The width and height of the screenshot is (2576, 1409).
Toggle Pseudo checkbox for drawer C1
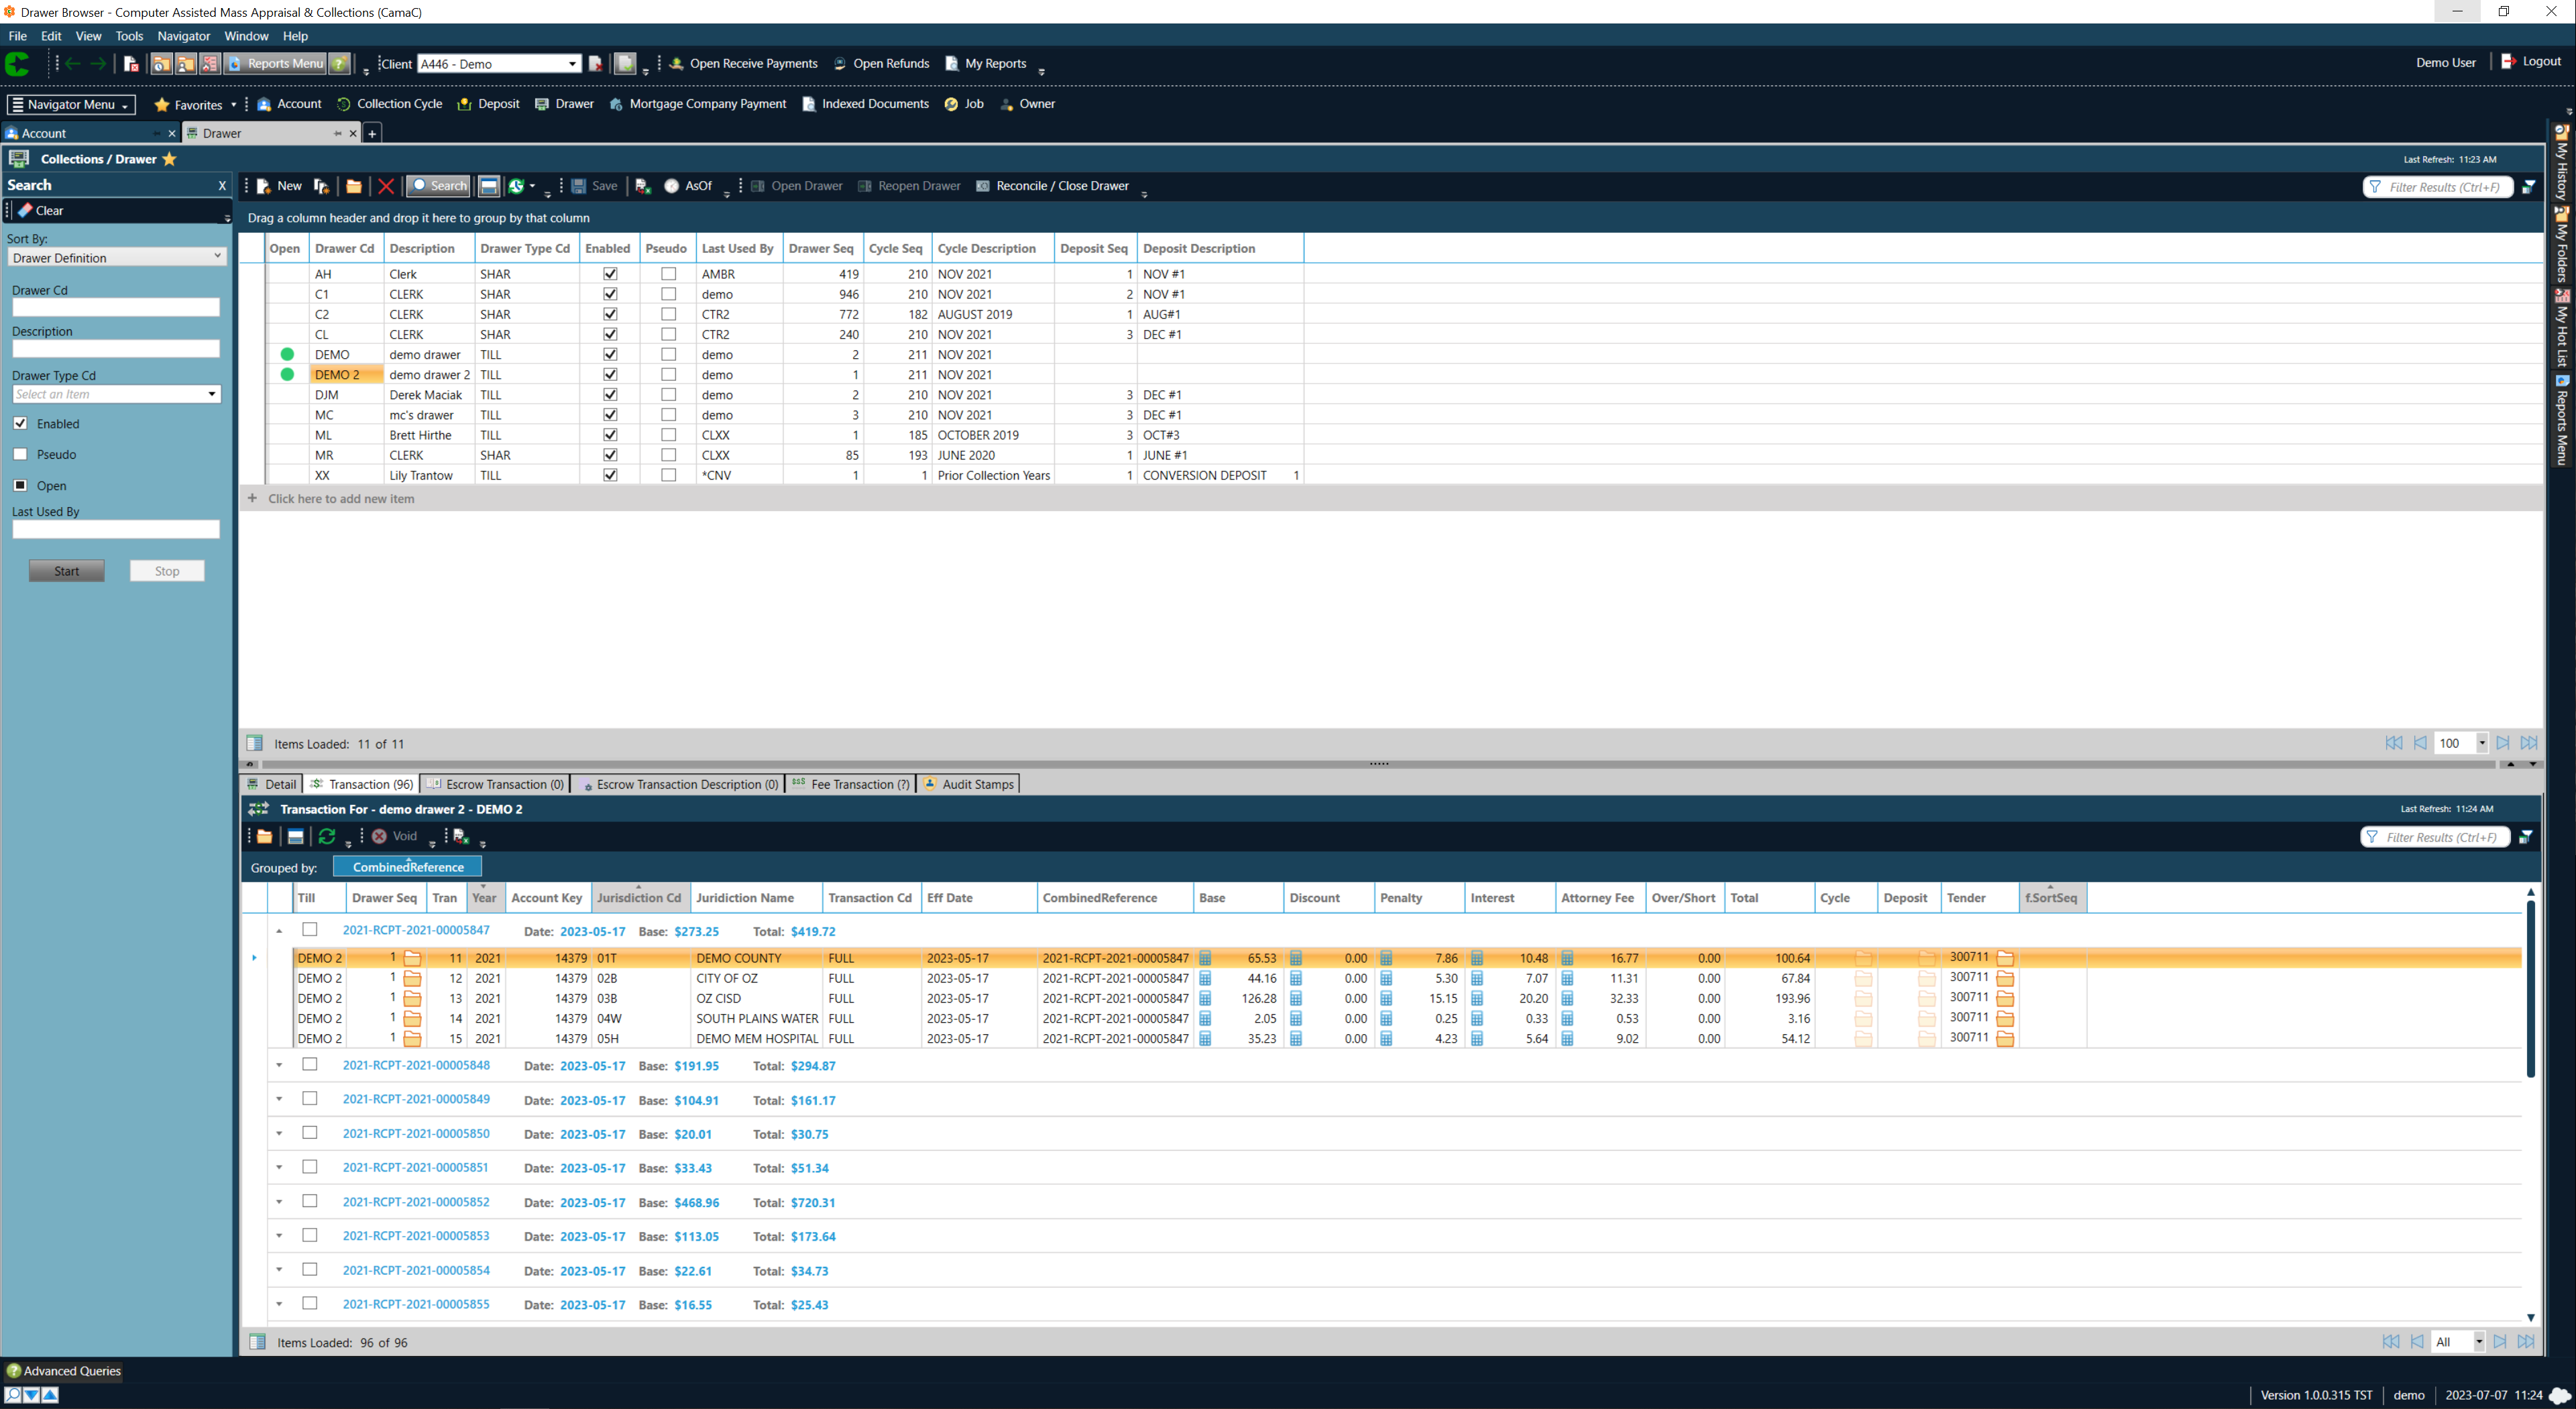668,294
